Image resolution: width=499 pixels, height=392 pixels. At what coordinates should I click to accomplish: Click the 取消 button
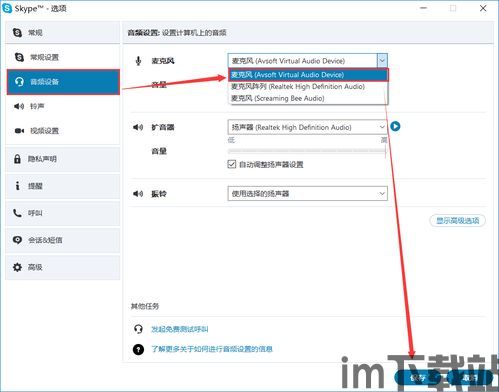tap(469, 378)
